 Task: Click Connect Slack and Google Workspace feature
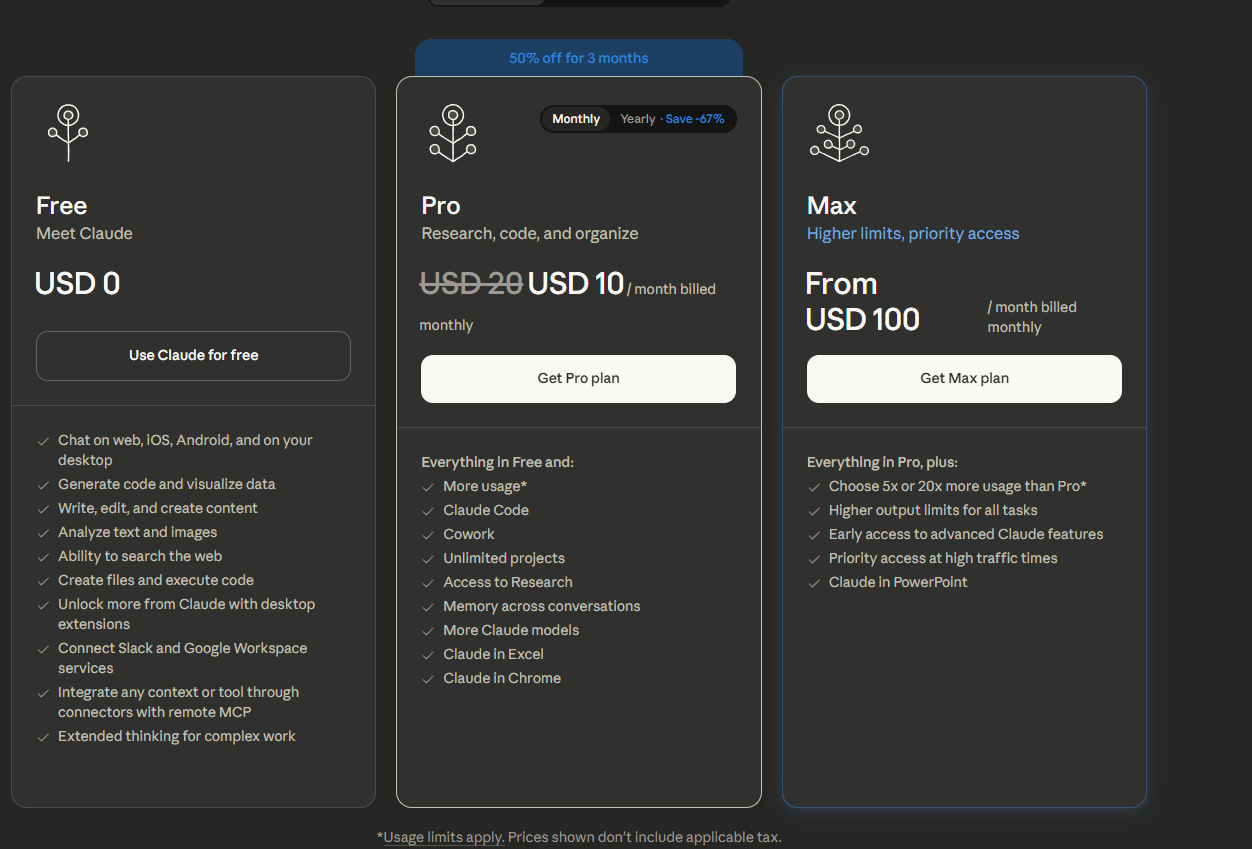pos(183,658)
